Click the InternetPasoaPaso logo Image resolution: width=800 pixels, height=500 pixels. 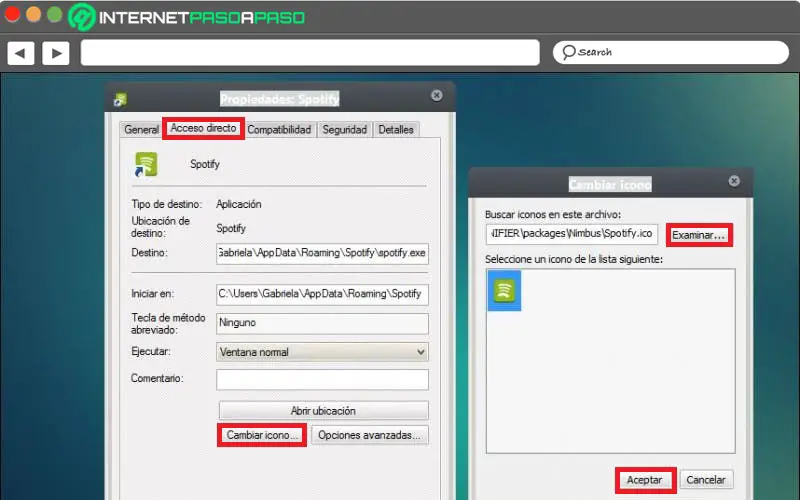pos(187,17)
